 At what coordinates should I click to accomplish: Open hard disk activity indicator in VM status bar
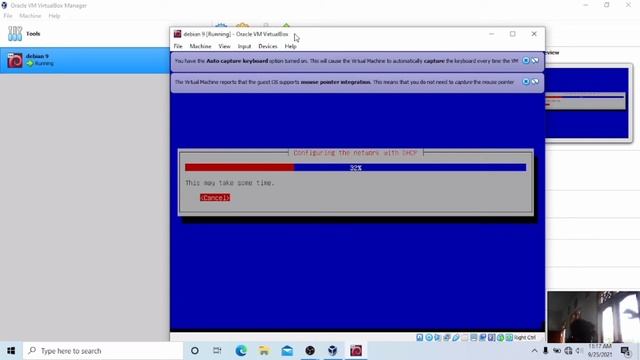point(420,338)
